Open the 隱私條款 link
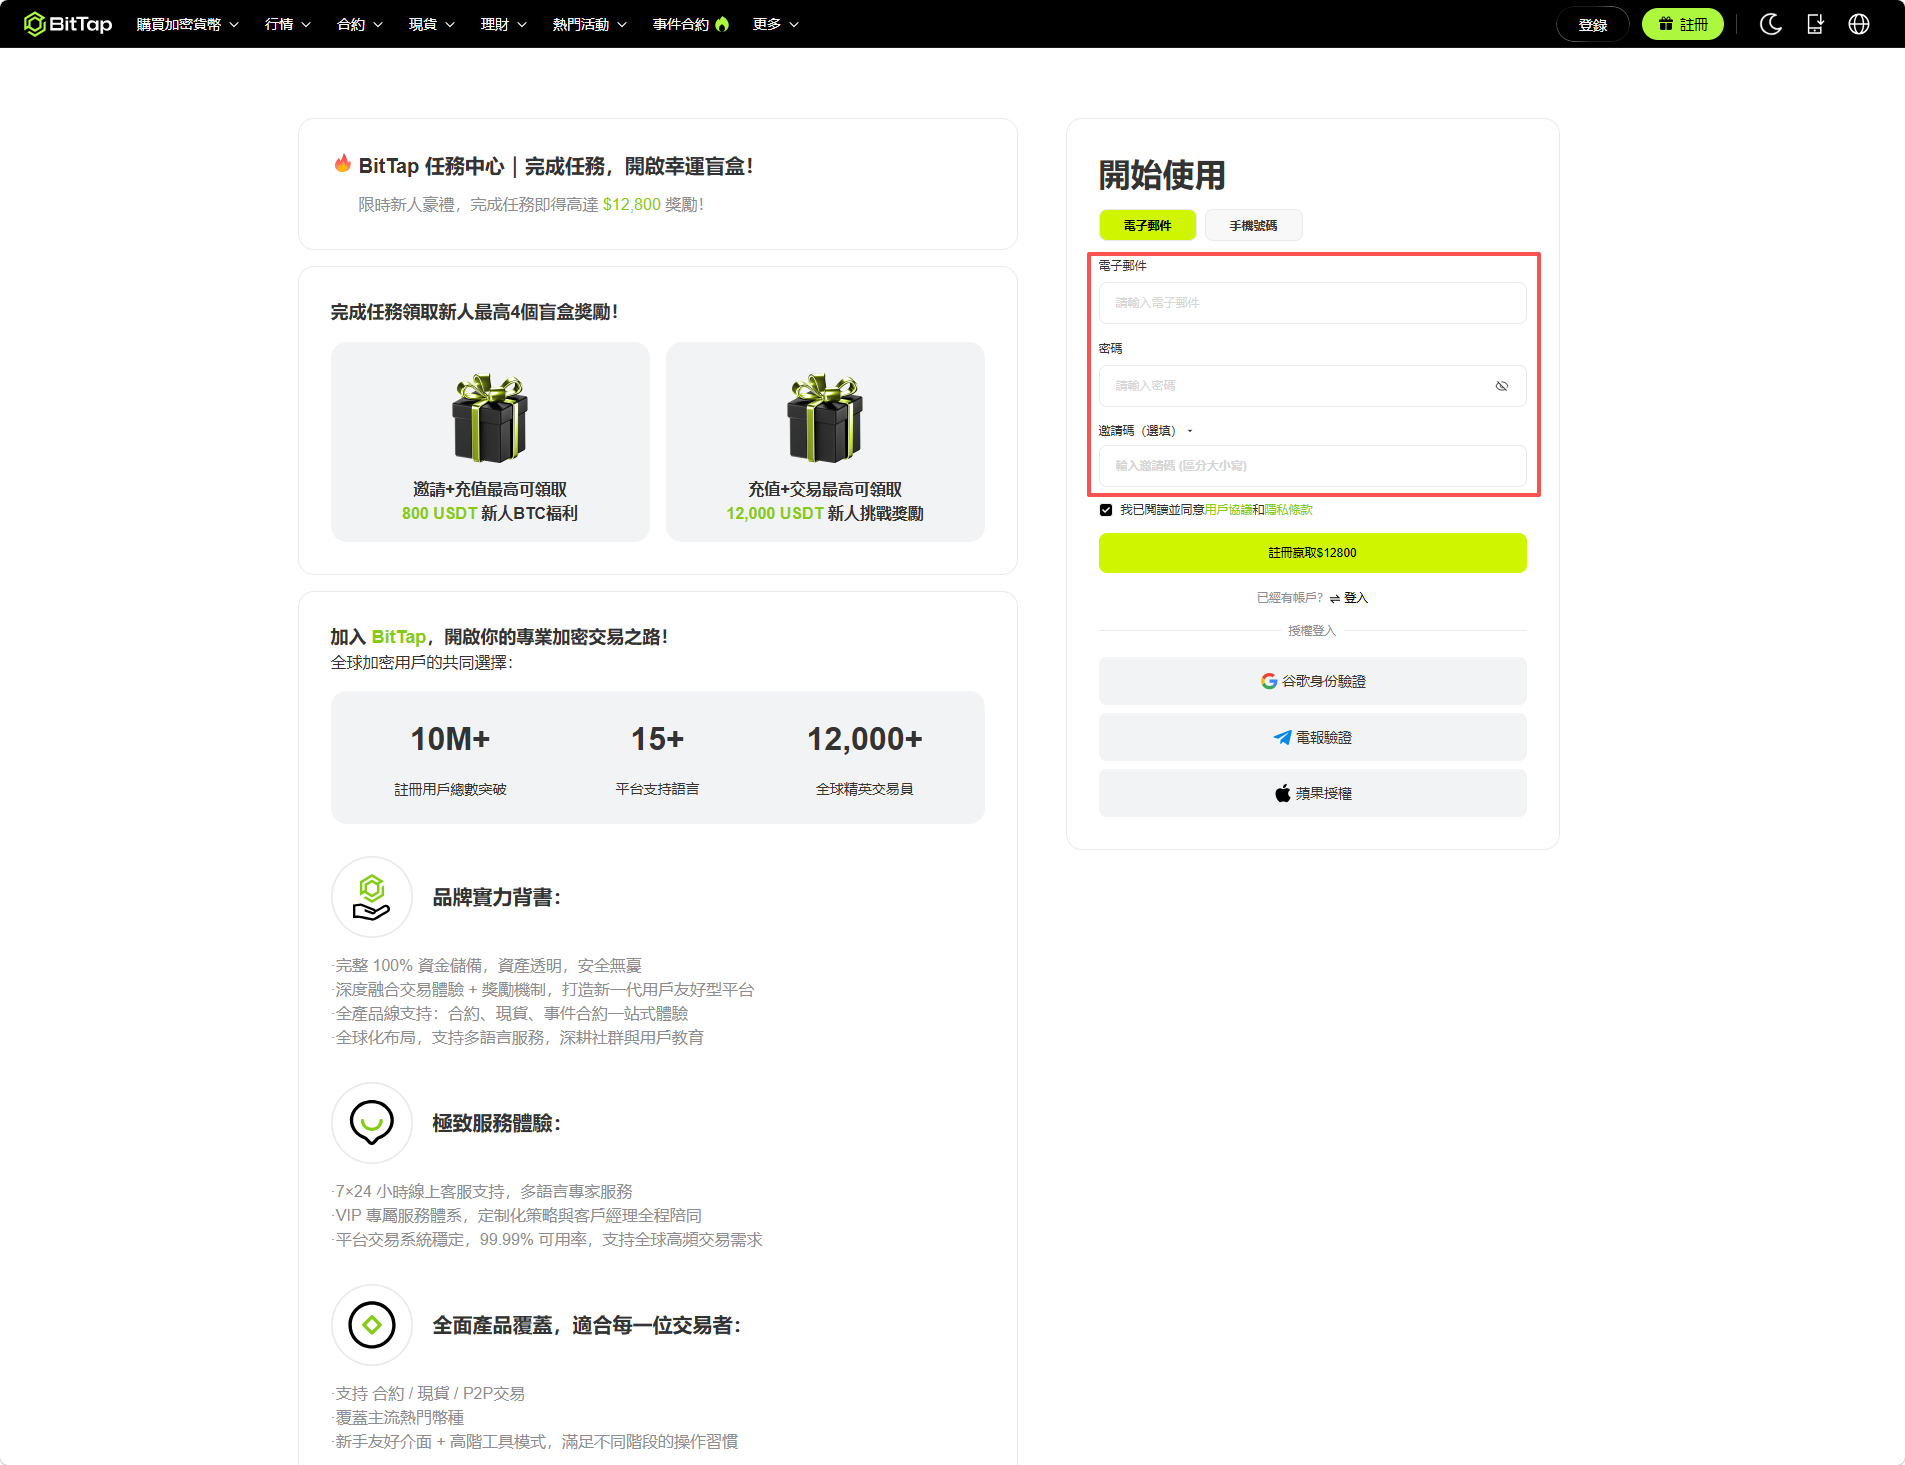Screen dimensions: 1905x1465 pos(1288,510)
